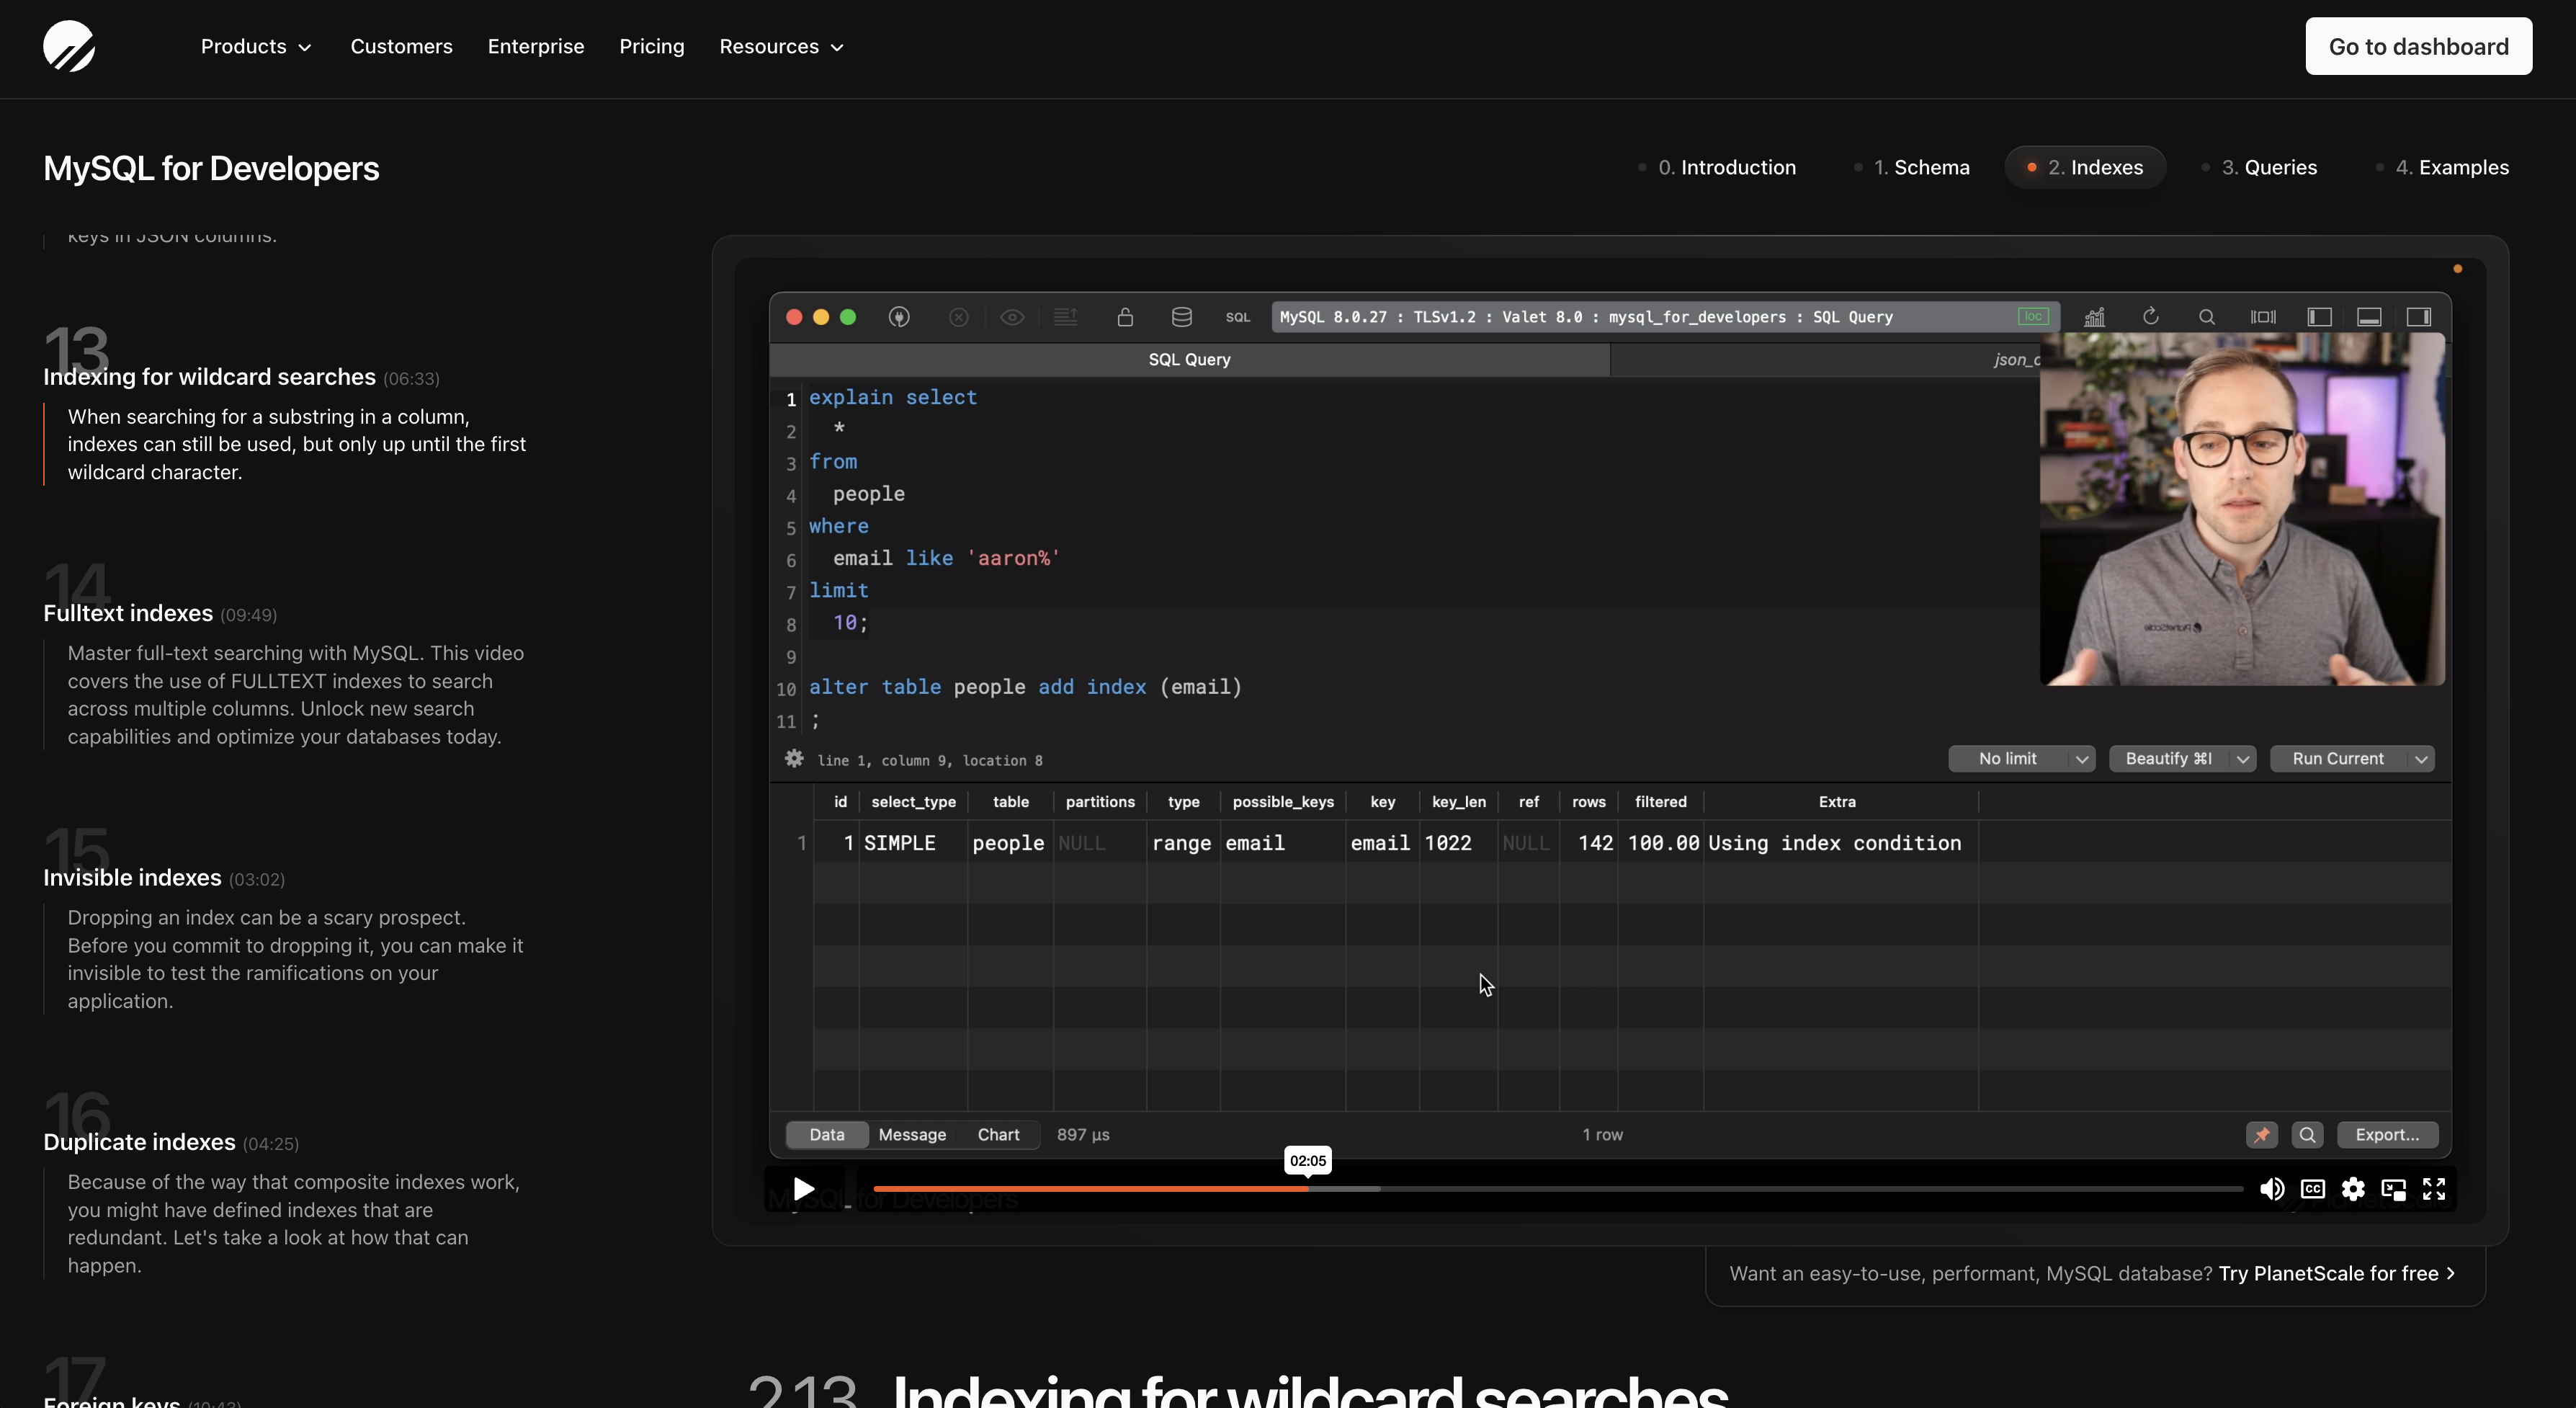Viewport: 2576px width, 1408px height.
Task: Go to Enterprise page
Action: [535, 46]
